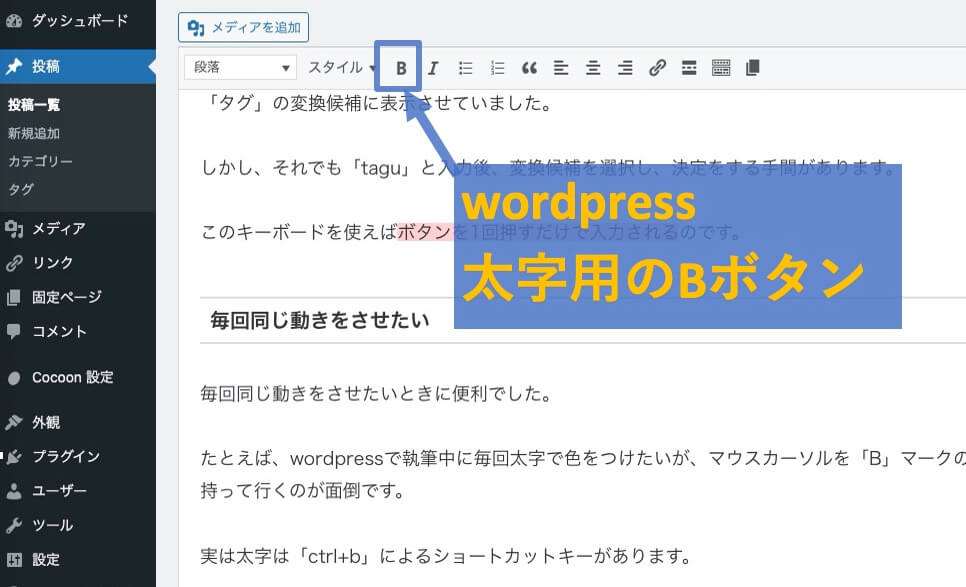Click the メディアを追加 button
The height and width of the screenshot is (587, 966).
click(244, 27)
